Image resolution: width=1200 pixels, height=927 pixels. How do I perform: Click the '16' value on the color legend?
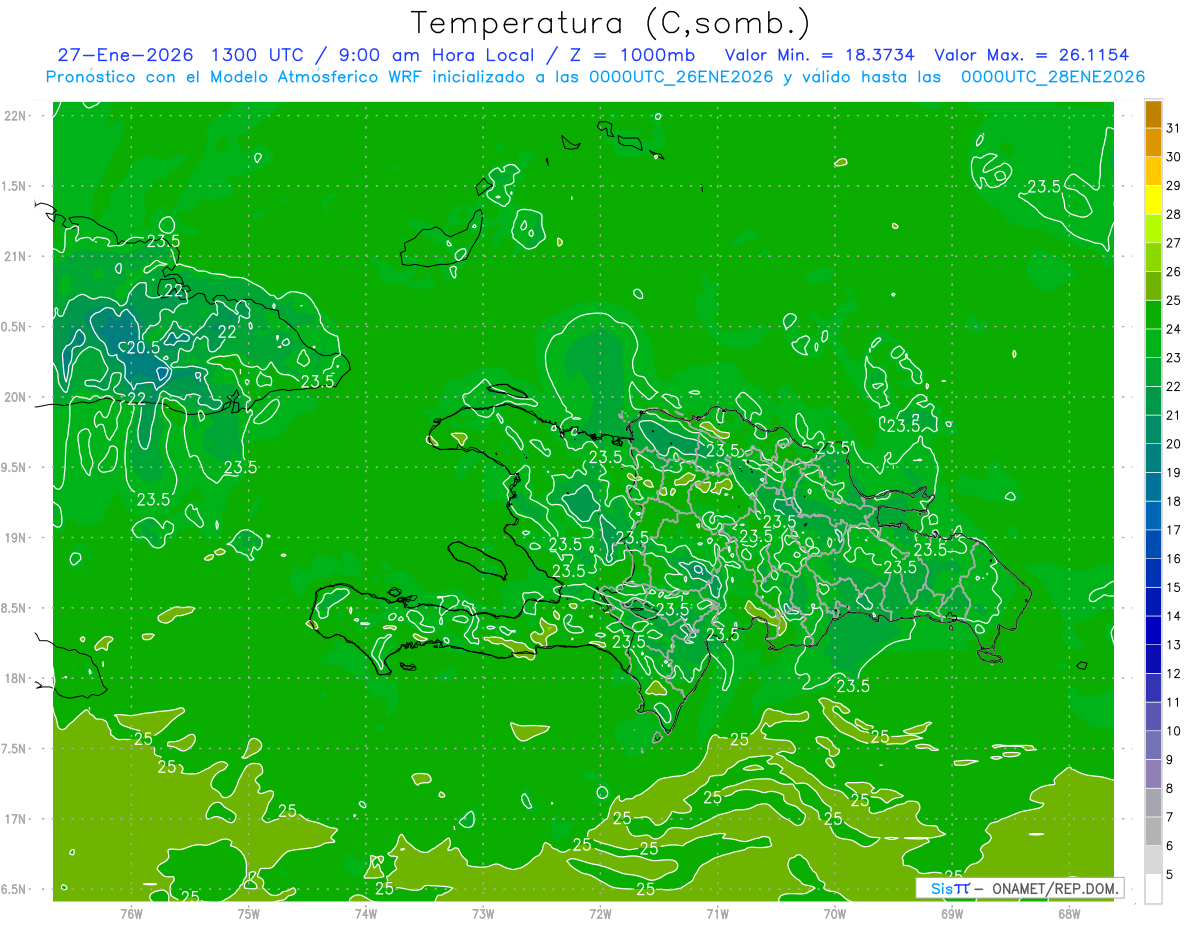tap(1174, 559)
